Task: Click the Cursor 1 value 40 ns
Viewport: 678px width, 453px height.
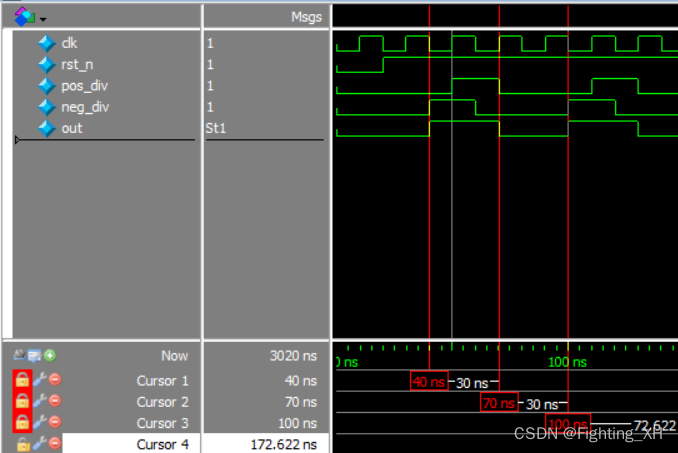Action: click(x=301, y=380)
